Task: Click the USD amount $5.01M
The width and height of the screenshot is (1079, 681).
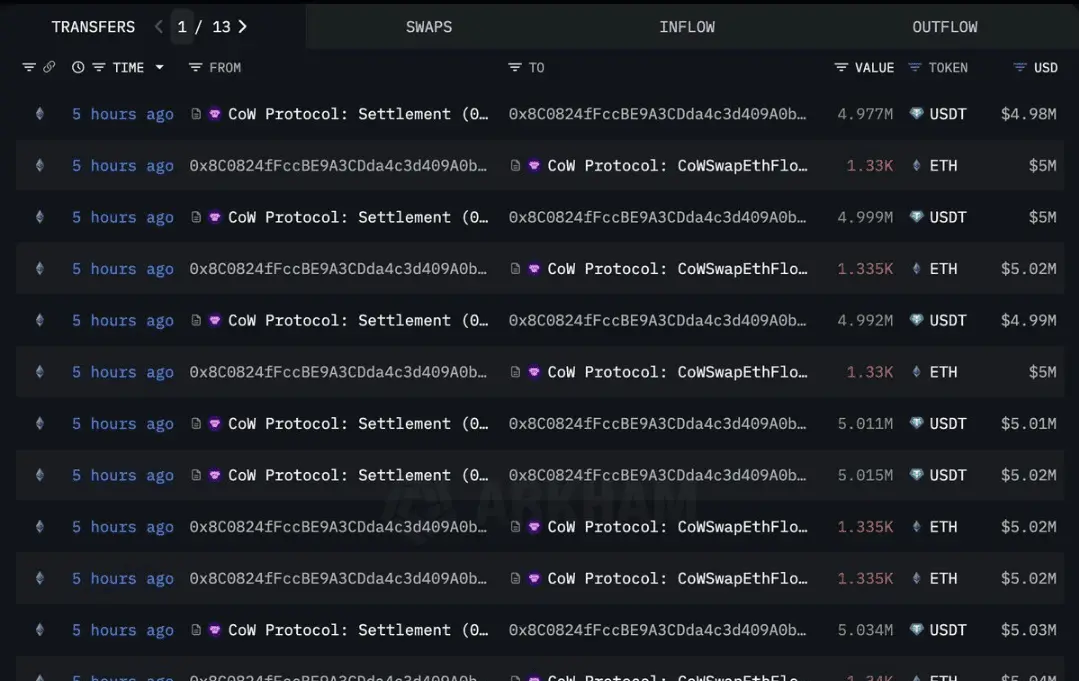Action: click(1028, 424)
